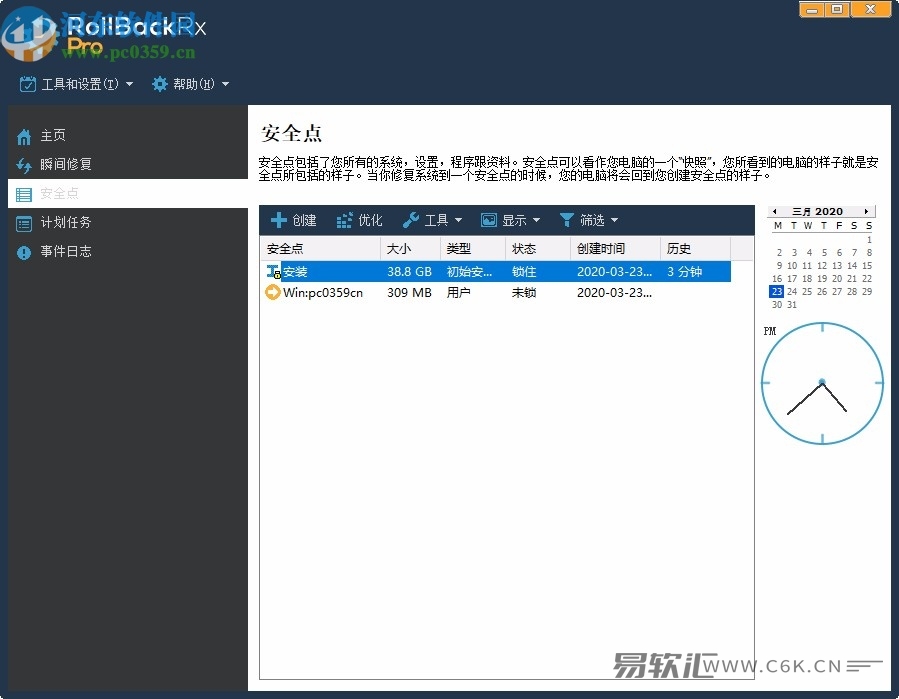Go to previous month in calendar
This screenshot has width=899, height=699.
point(775,212)
